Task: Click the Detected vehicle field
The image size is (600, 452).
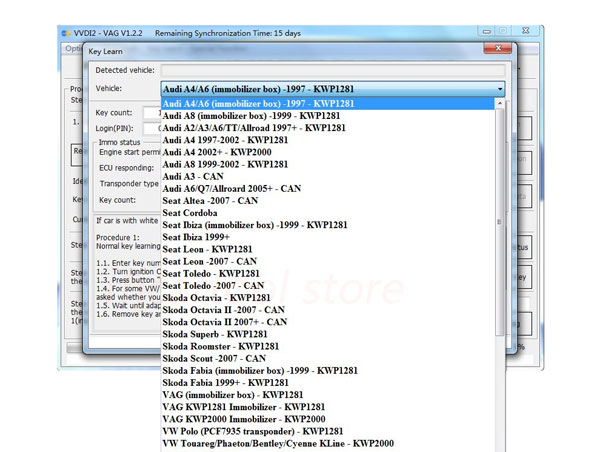Action: click(333, 70)
